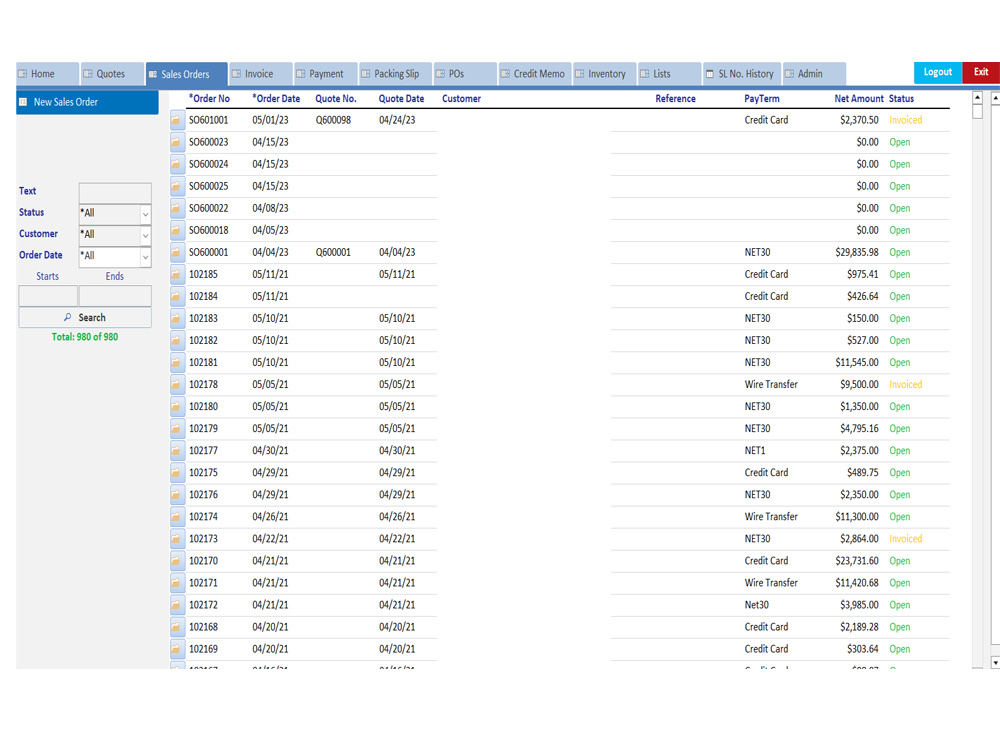
Task: Open folder icon for order SO600018
Action: click(177, 230)
